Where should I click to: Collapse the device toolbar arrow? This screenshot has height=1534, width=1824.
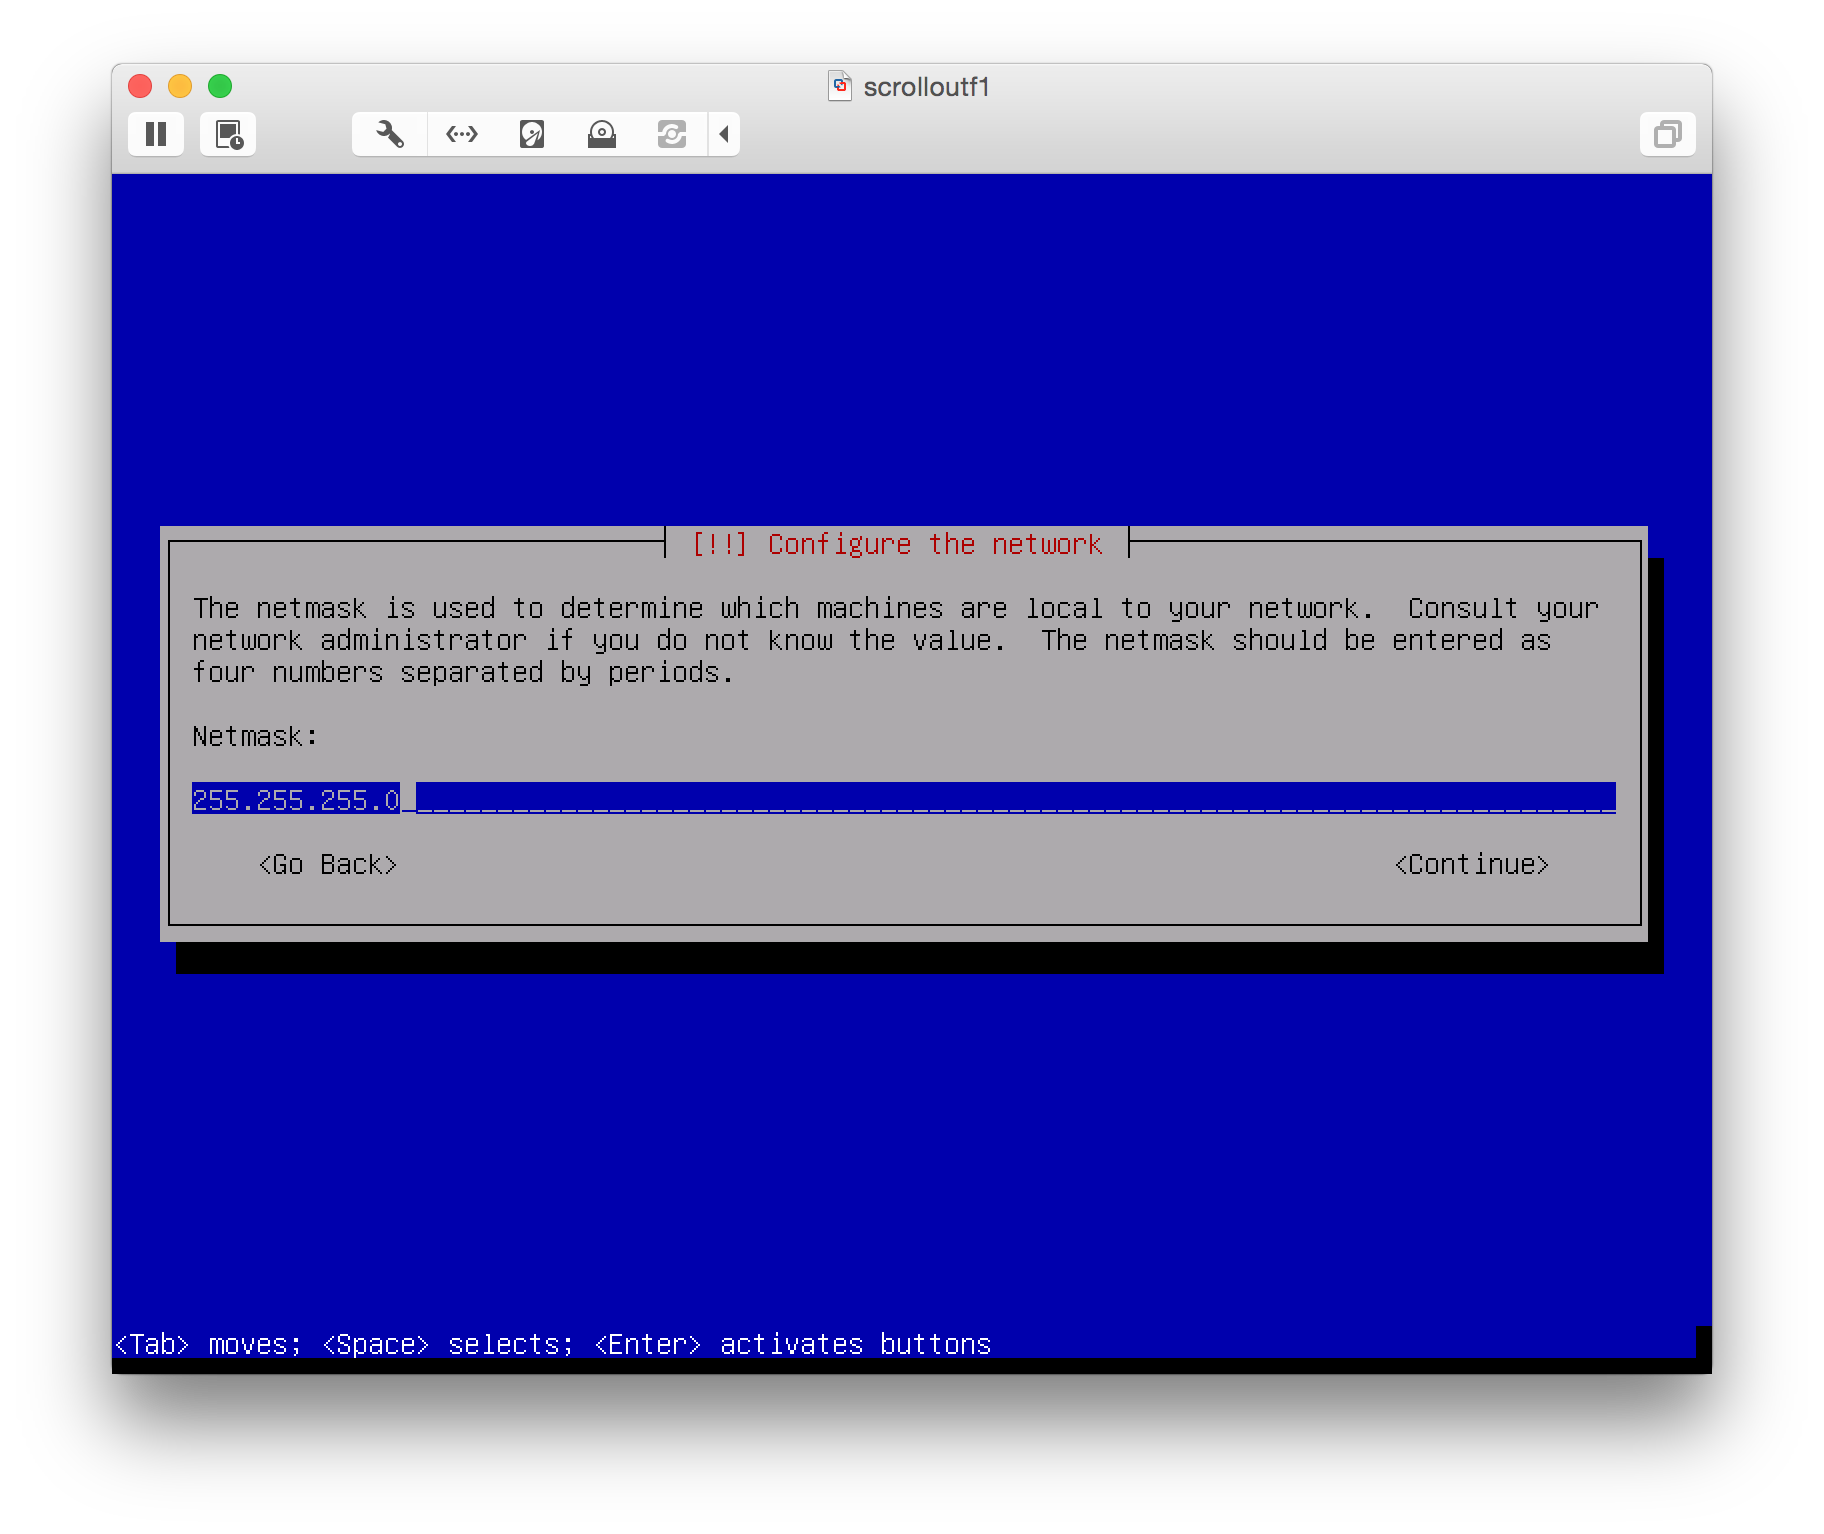click(x=724, y=134)
